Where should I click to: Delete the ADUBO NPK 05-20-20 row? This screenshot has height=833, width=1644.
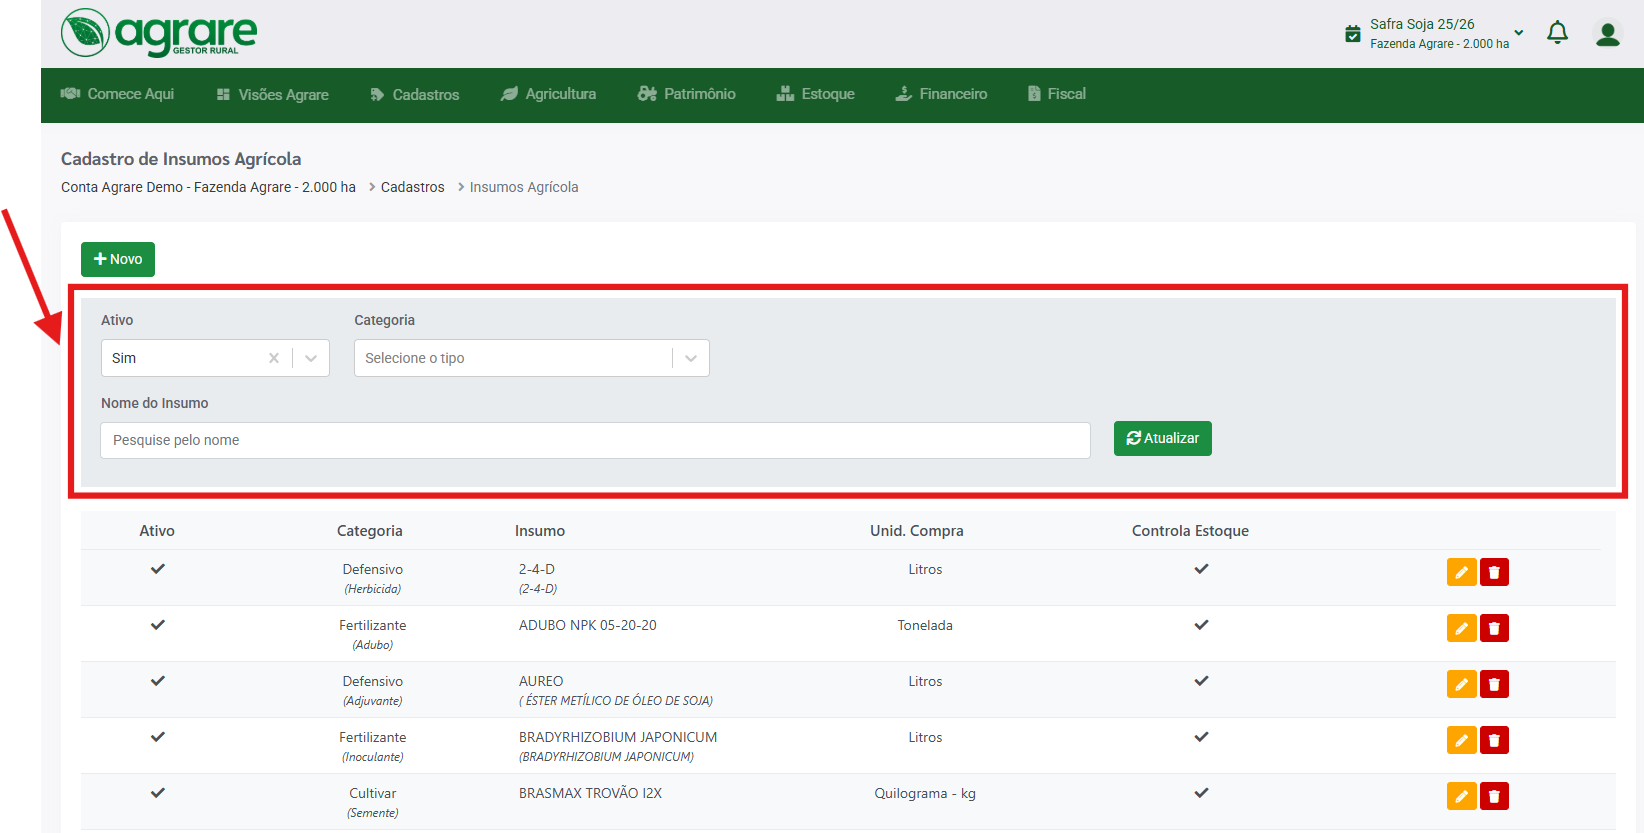pyautogui.click(x=1494, y=628)
